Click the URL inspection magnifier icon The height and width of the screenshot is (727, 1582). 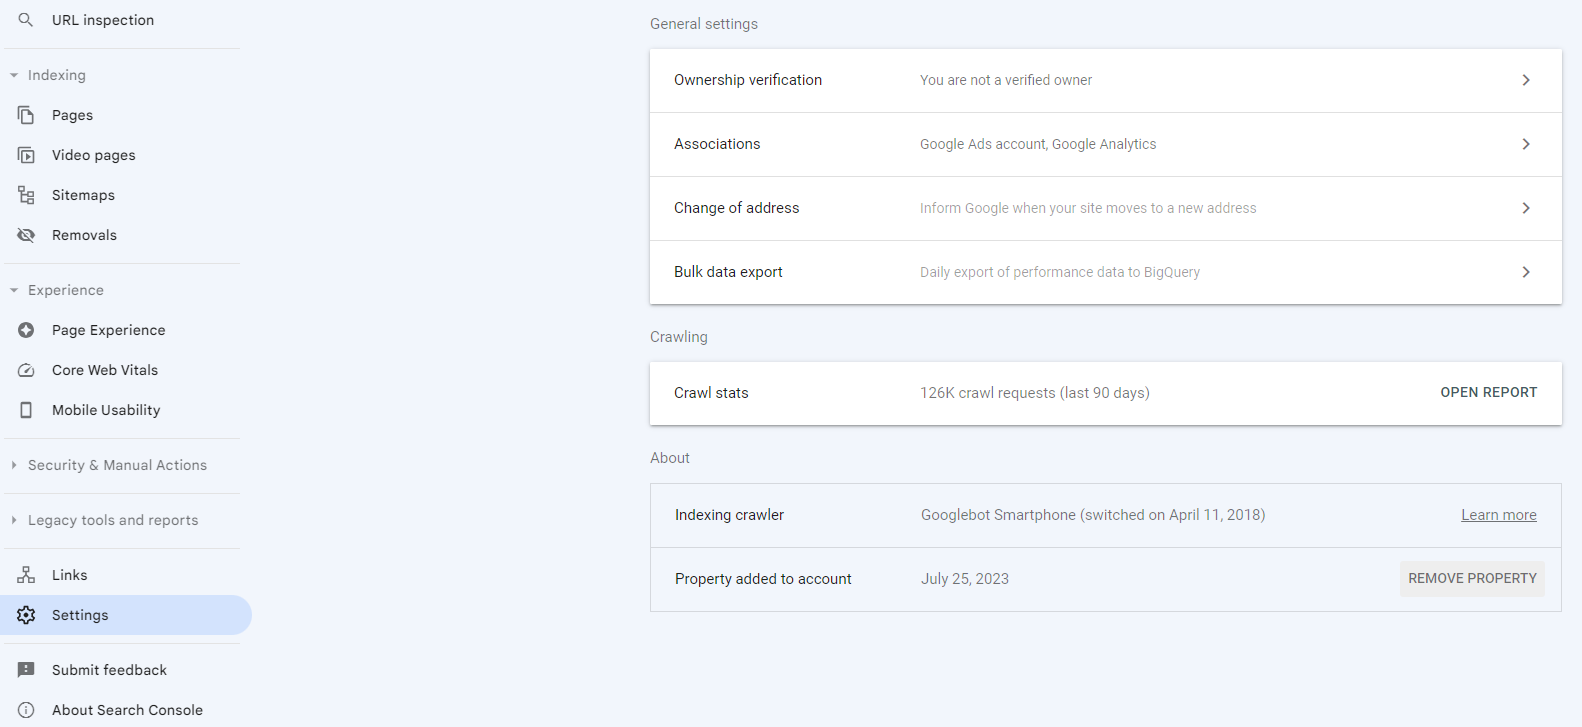pyautogui.click(x=26, y=20)
